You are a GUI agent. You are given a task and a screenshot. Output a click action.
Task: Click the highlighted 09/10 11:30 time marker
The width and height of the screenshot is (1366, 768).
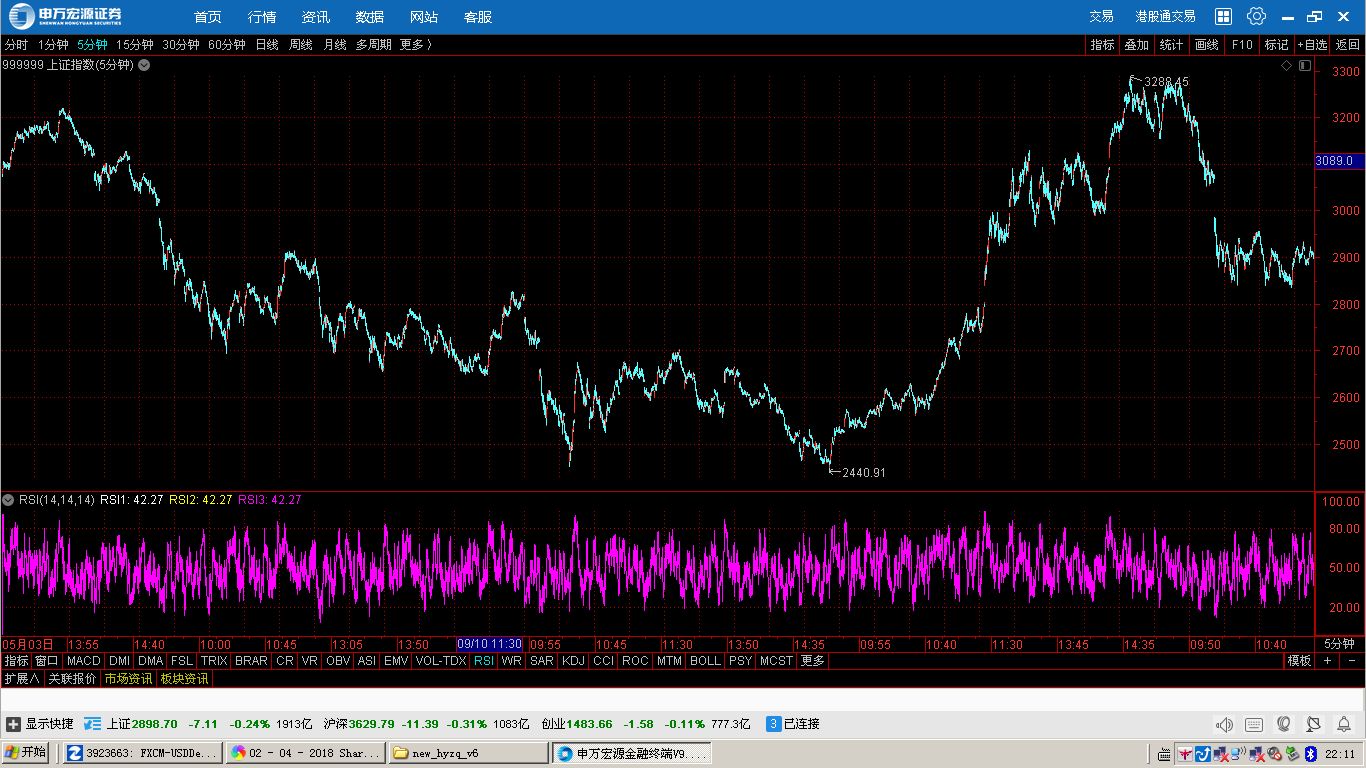pyautogui.click(x=490, y=645)
